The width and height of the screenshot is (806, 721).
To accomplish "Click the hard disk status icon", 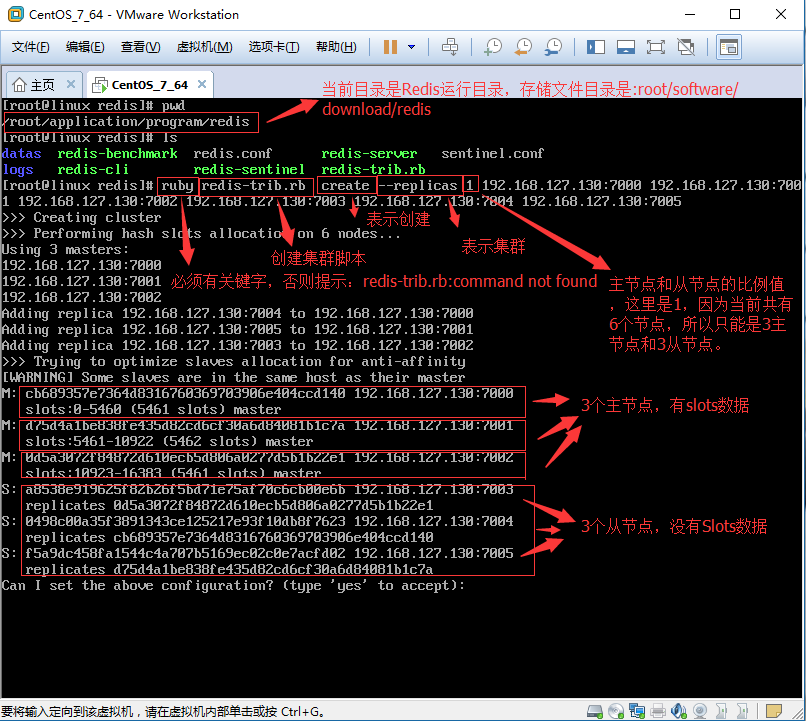I will 595,711.
